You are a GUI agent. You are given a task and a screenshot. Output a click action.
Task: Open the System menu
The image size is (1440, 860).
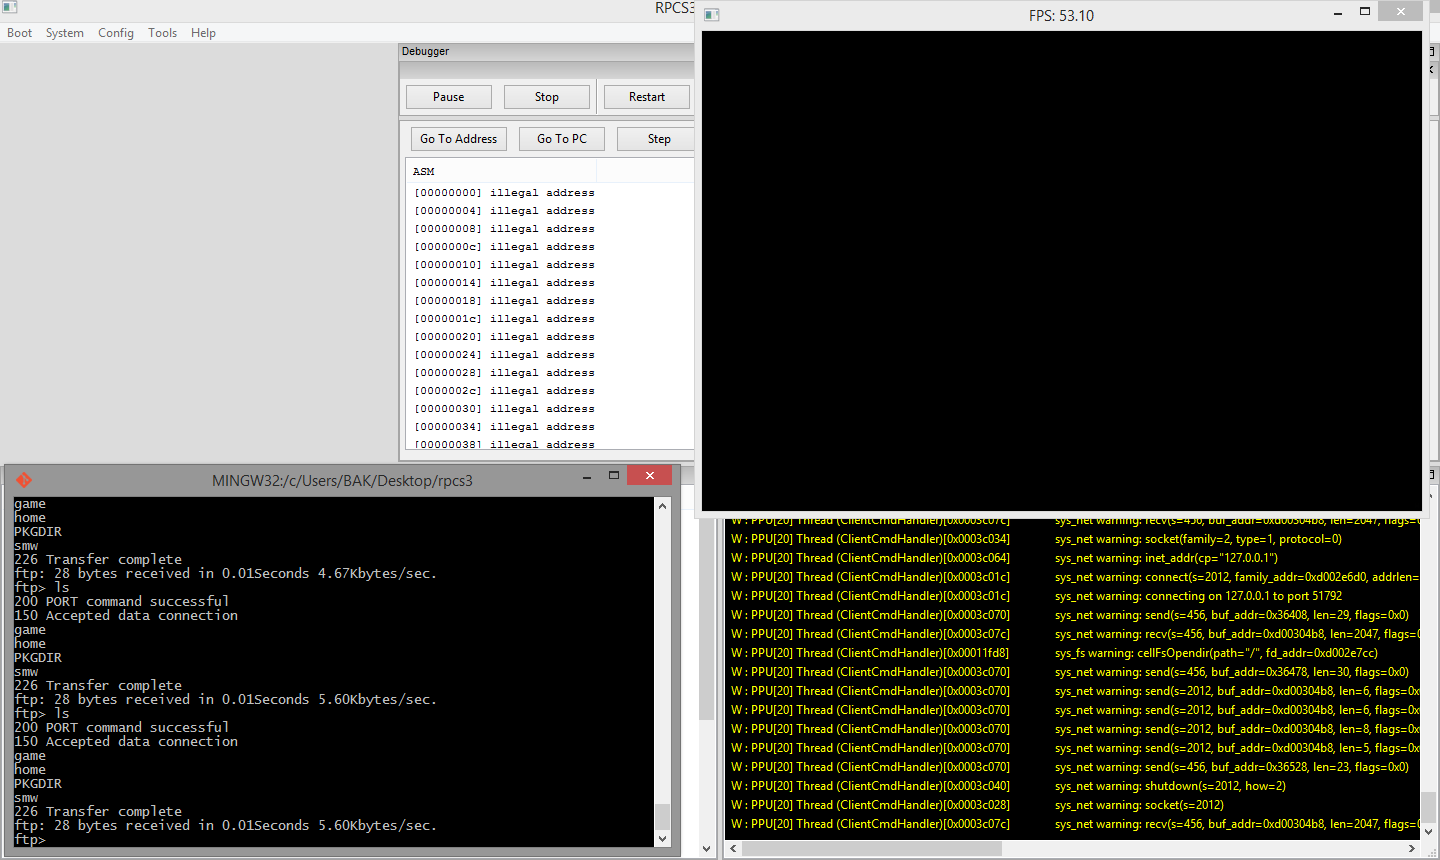65,33
